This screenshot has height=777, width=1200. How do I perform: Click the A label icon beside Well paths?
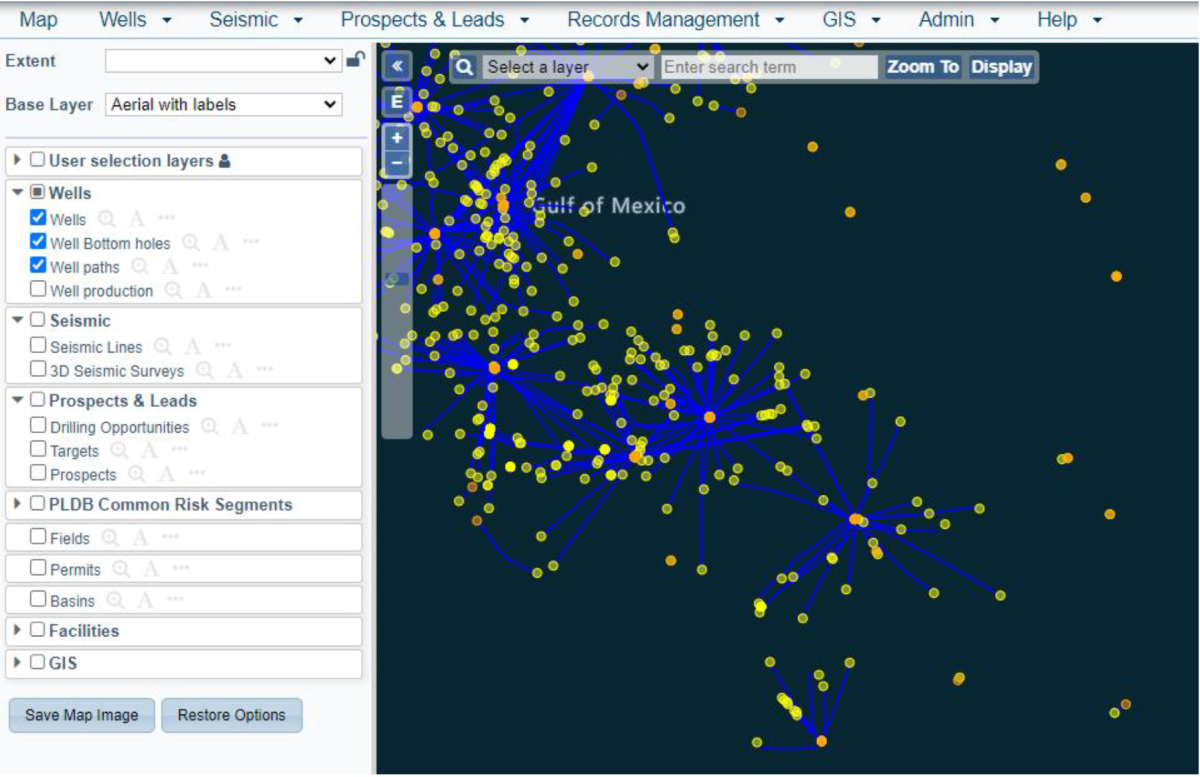pos(169,266)
